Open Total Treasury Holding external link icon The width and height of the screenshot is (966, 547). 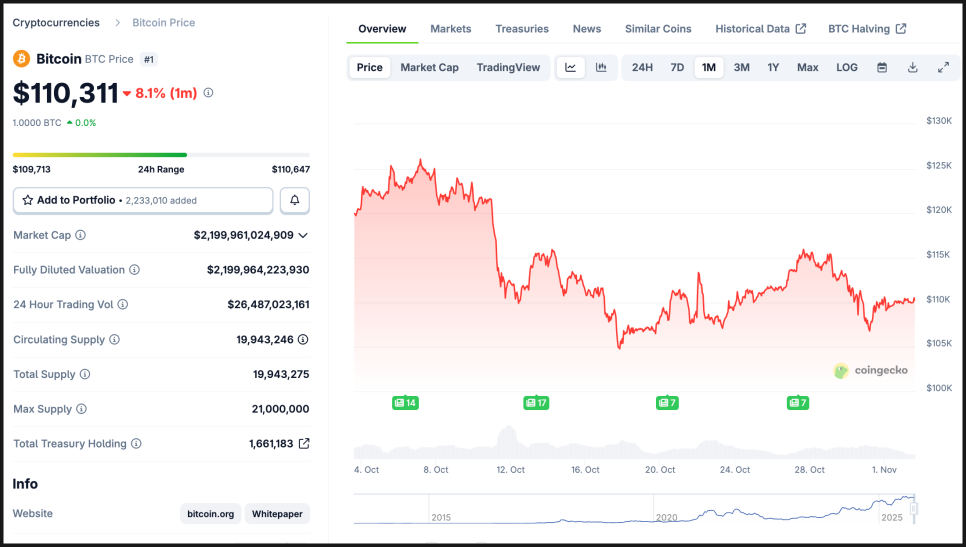304,444
